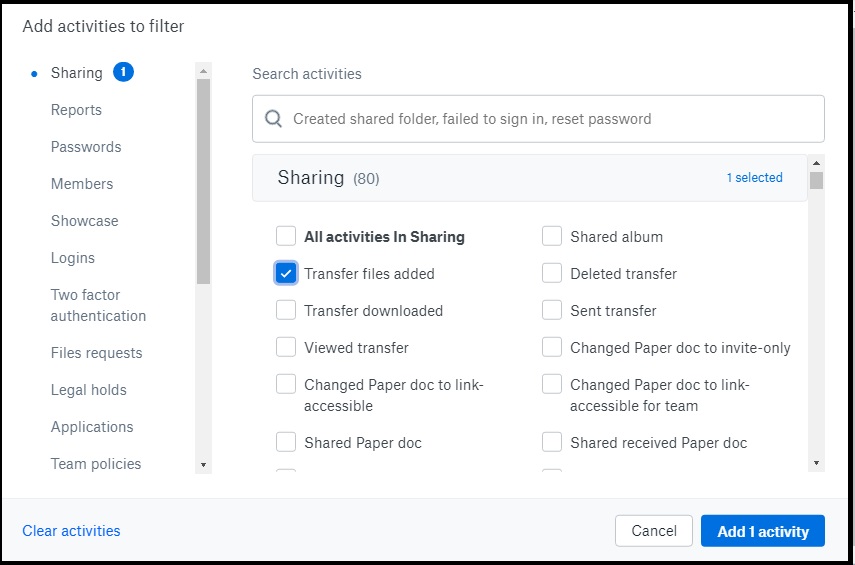Viewport: 855px width, 565px height.
Task: Focus the Search activities input field
Action: click(x=538, y=119)
